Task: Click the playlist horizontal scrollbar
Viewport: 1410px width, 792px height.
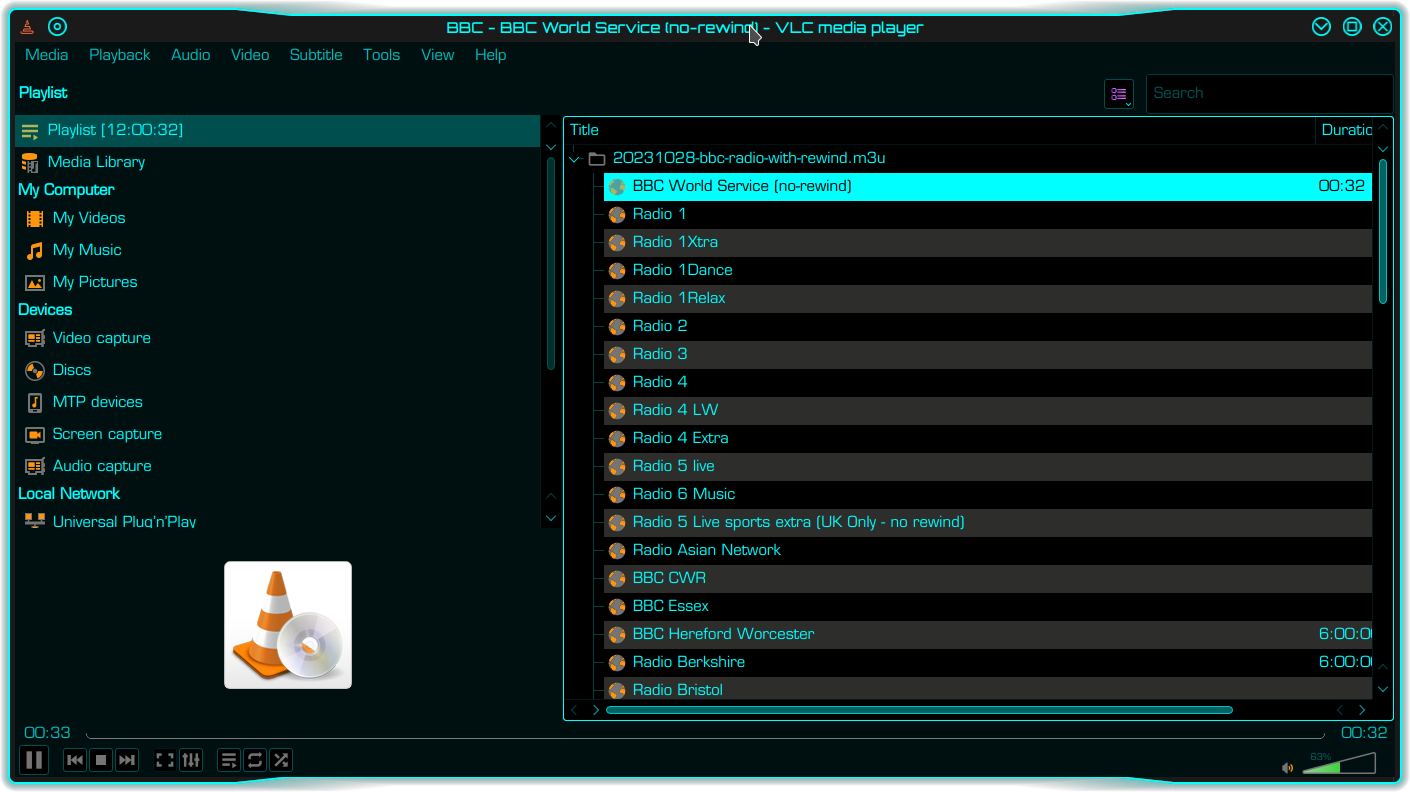Action: [919, 710]
